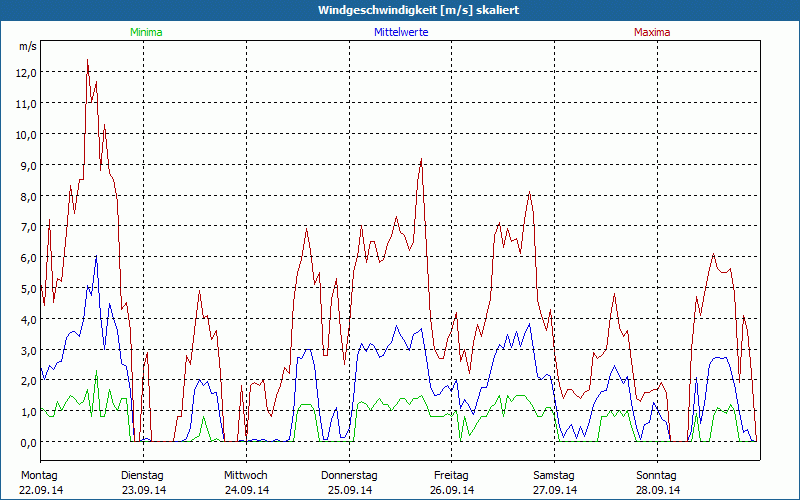Click the Sonntag day label
800x500 pixels.
click(x=657, y=476)
